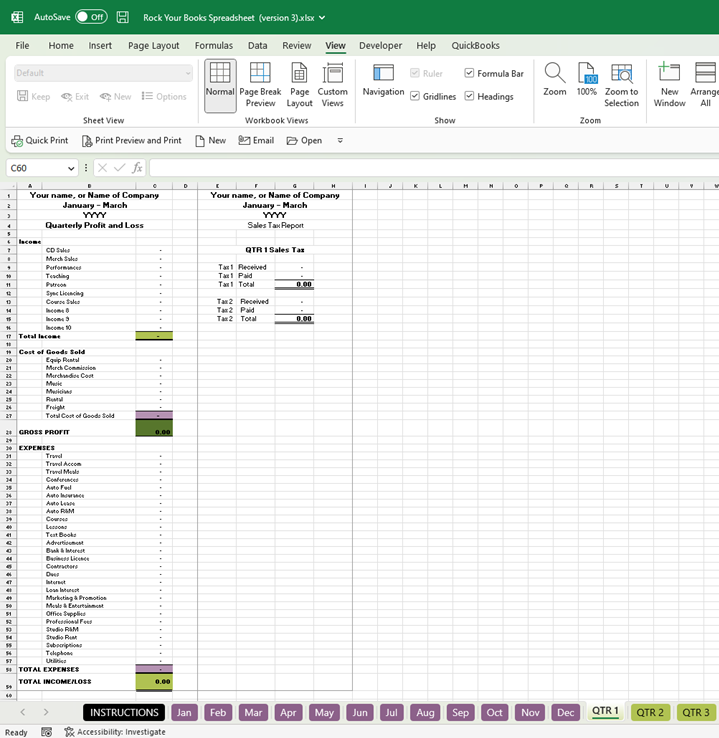Click Zoom to Selection

(x=621, y=84)
